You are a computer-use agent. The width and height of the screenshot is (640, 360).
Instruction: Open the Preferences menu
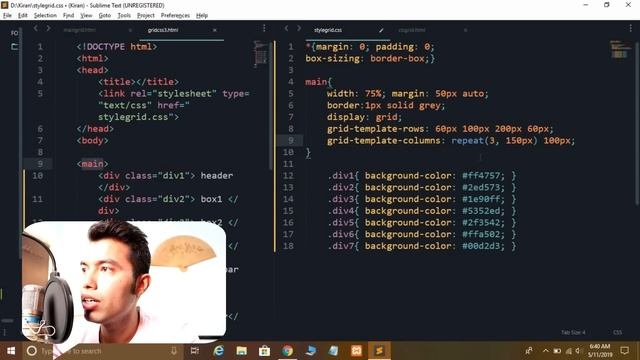[x=176, y=16]
